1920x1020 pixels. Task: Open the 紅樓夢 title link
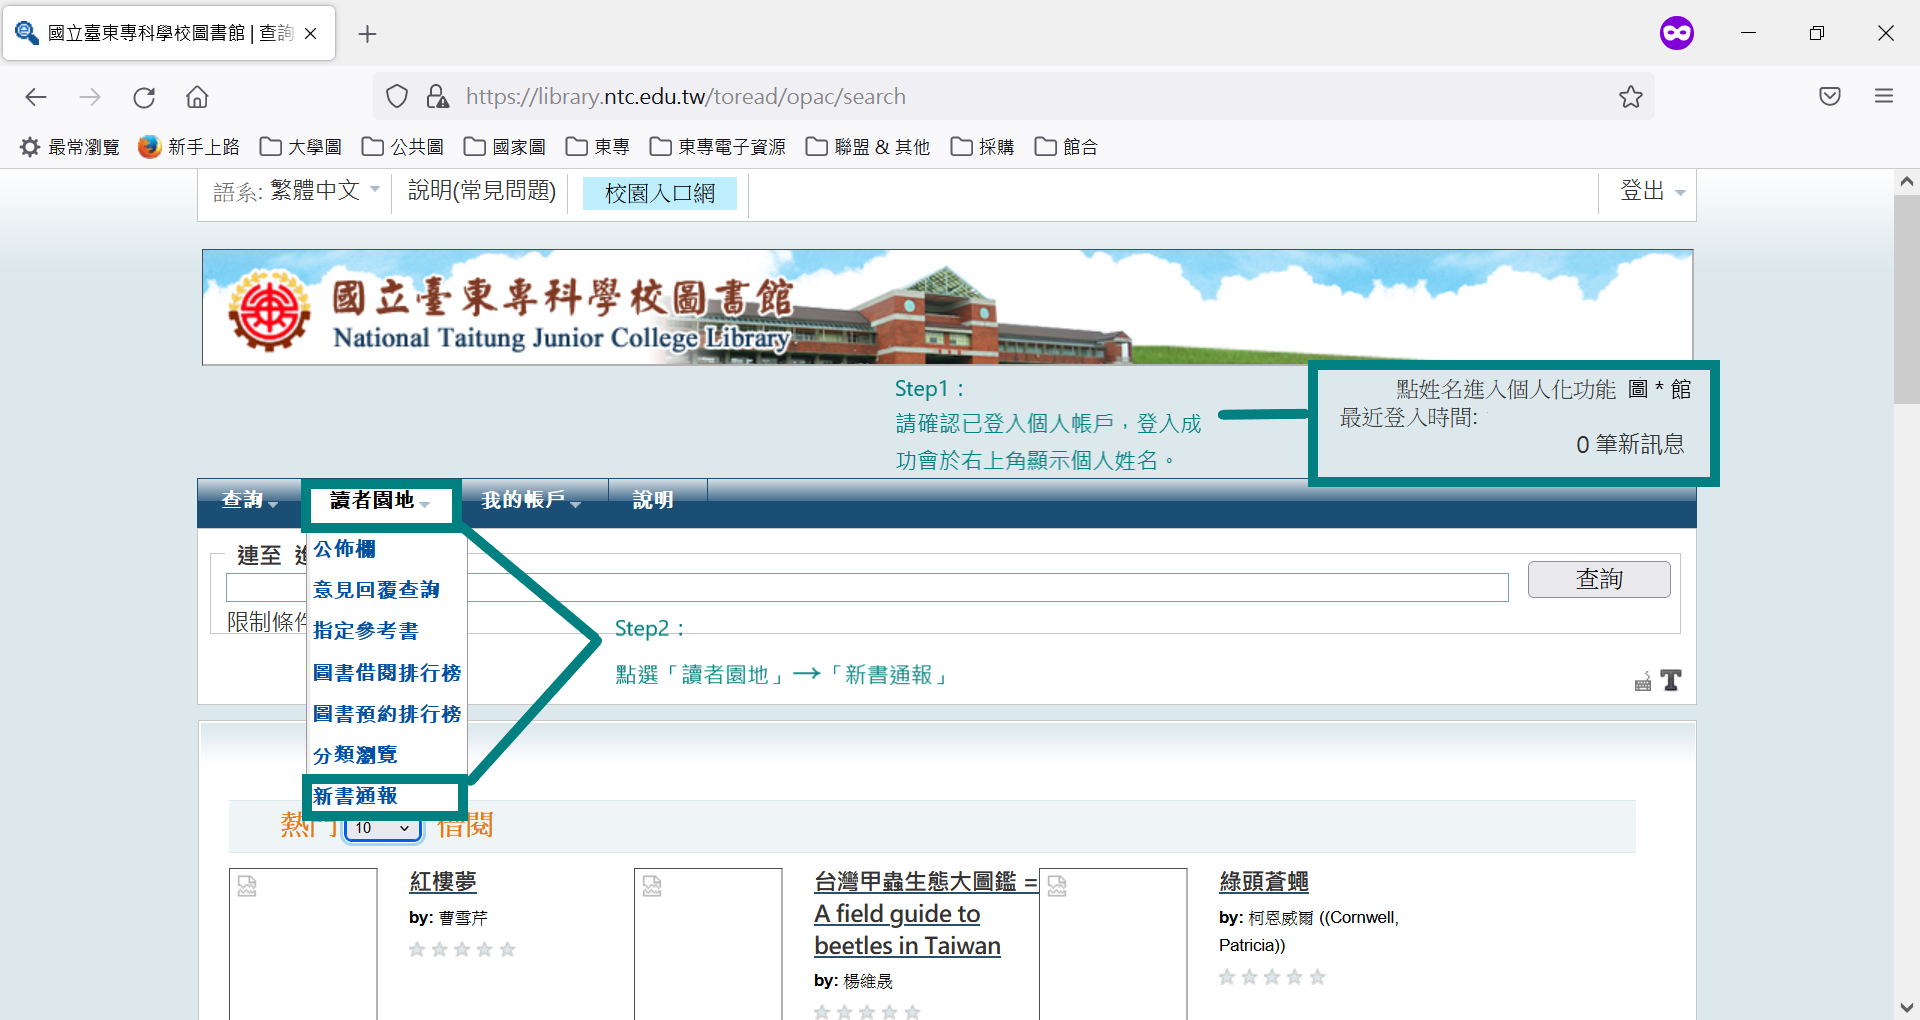[x=443, y=882]
